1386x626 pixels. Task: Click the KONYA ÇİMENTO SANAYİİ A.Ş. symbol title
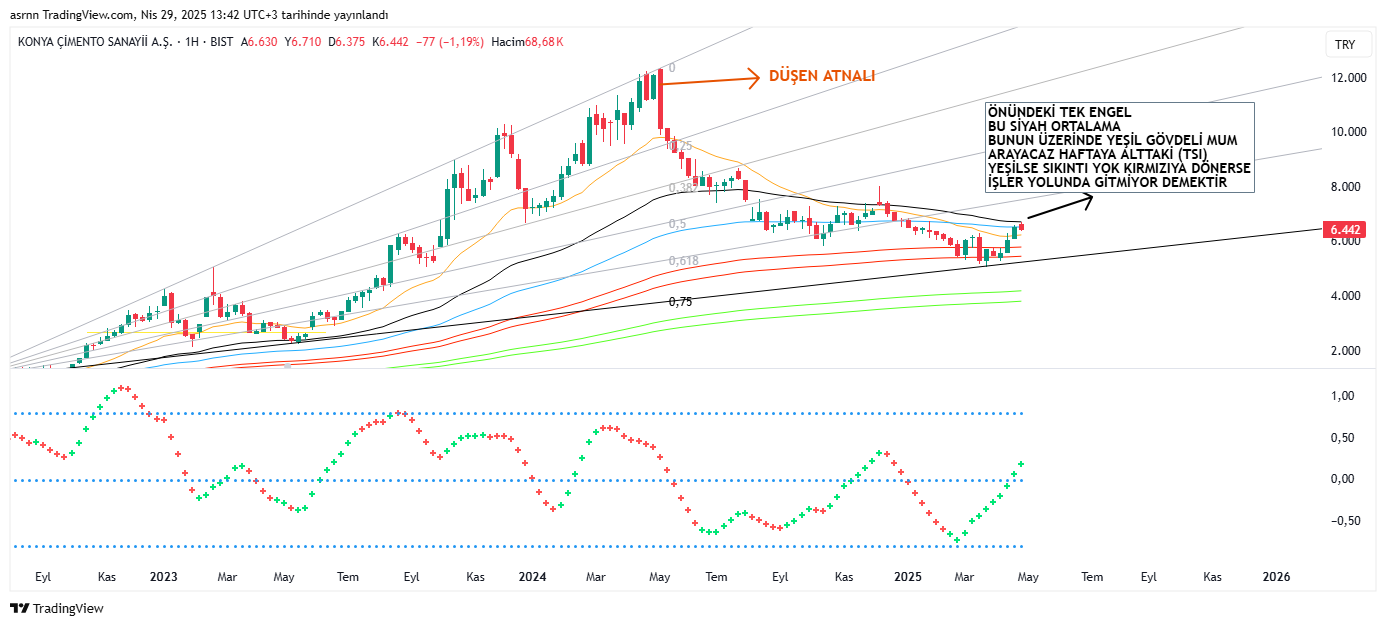[x=96, y=42]
